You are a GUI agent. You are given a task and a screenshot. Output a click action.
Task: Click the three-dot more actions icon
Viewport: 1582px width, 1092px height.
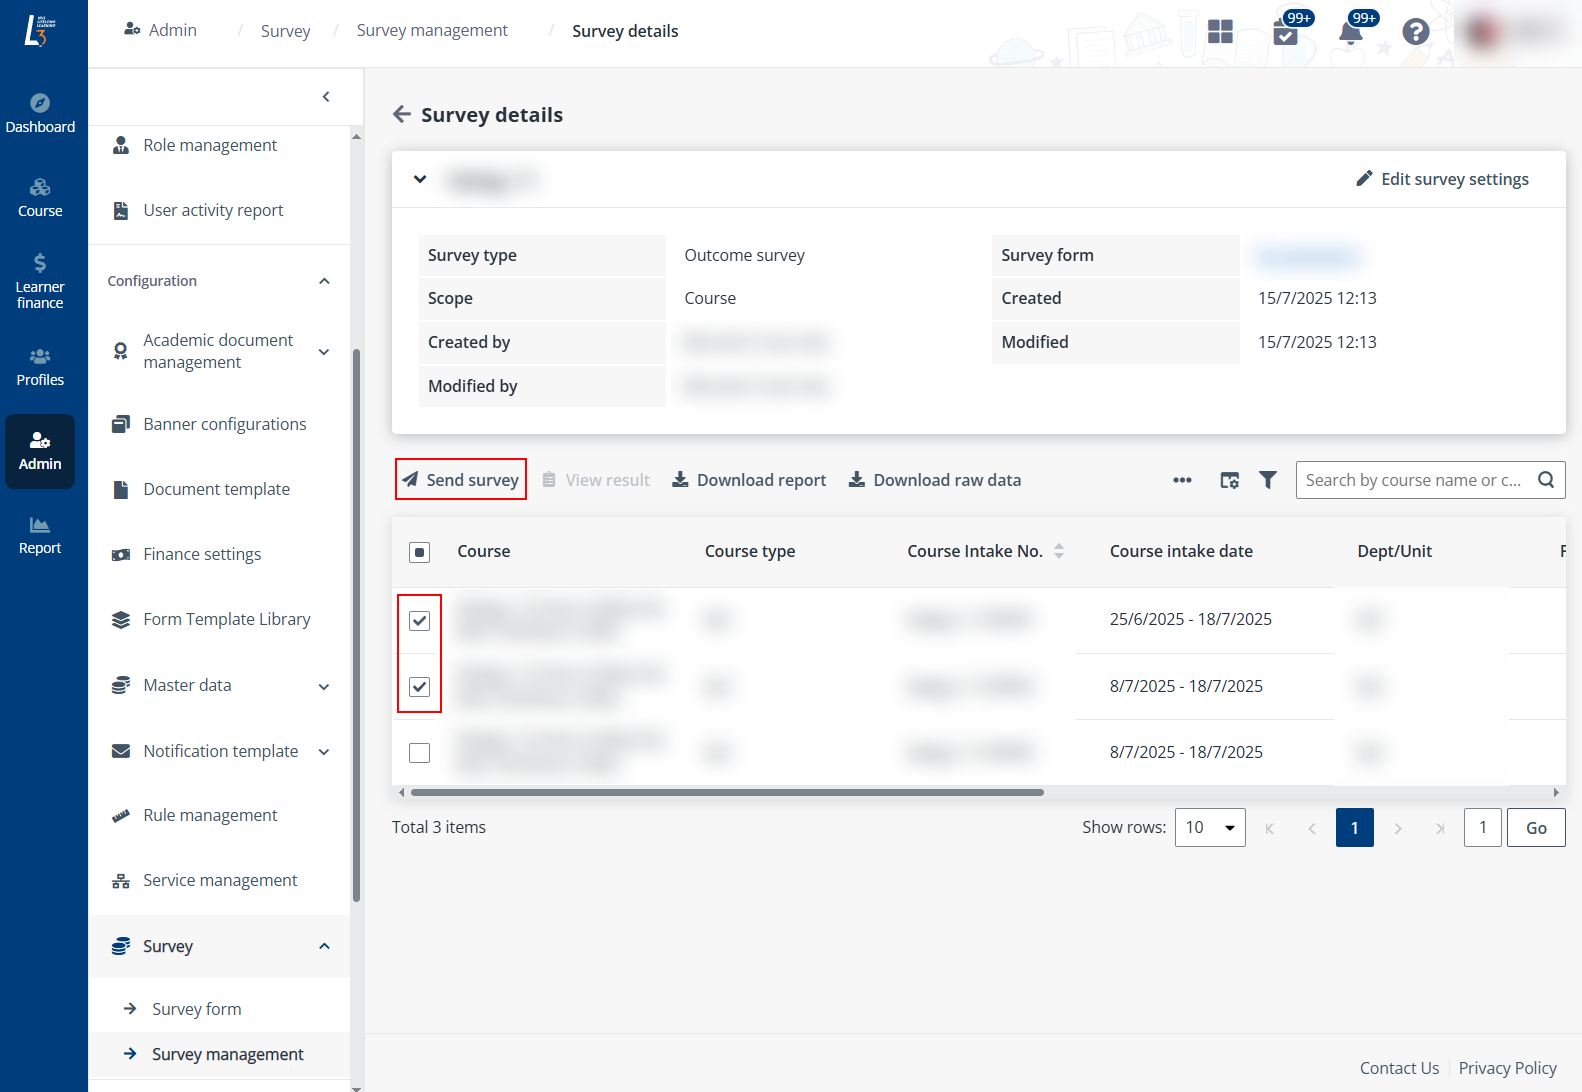(1182, 480)
